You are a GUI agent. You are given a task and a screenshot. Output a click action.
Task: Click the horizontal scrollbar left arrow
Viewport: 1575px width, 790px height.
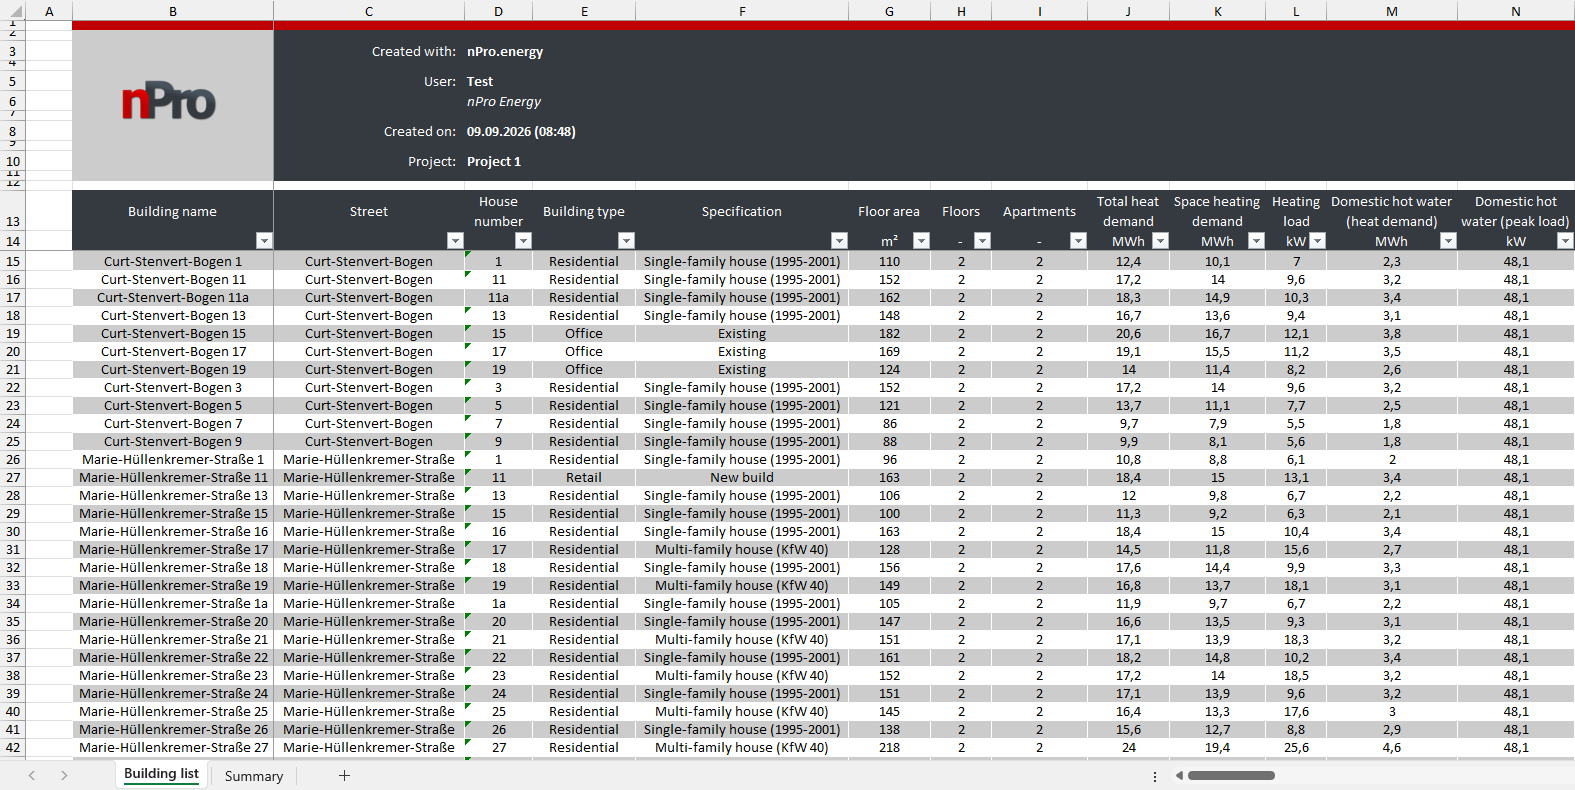1179,775
